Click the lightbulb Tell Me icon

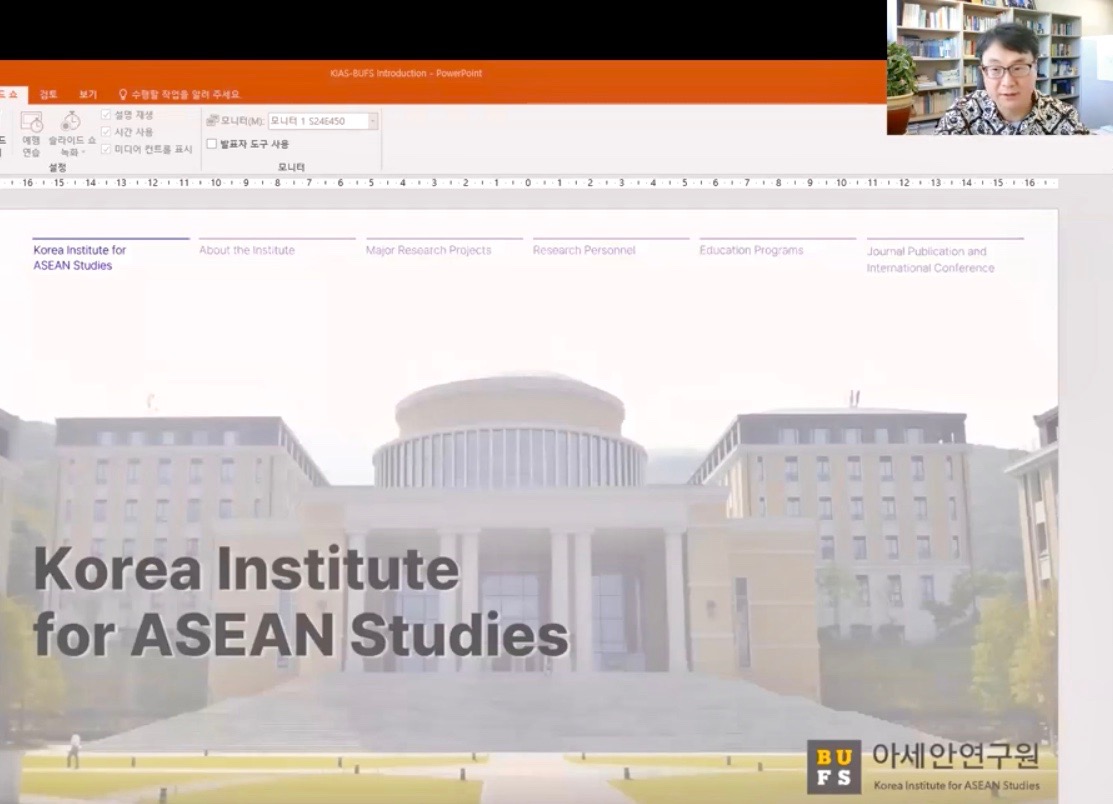[123, 94]
